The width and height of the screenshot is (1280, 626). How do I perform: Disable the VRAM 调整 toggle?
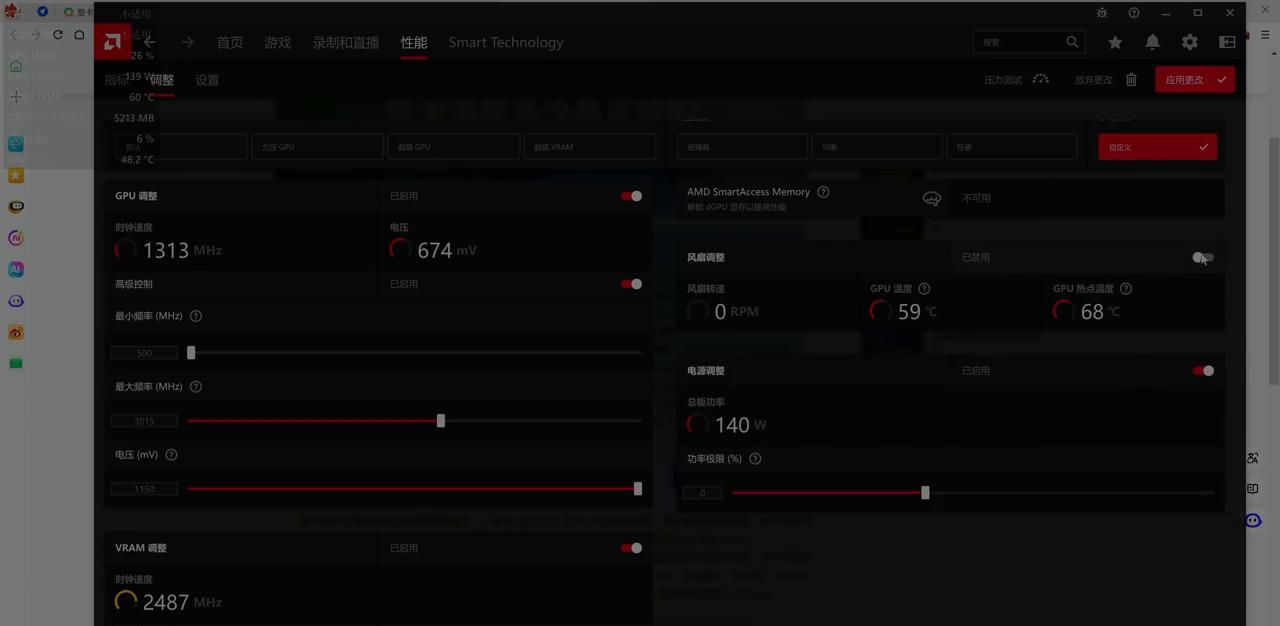[x=631, y=548]
